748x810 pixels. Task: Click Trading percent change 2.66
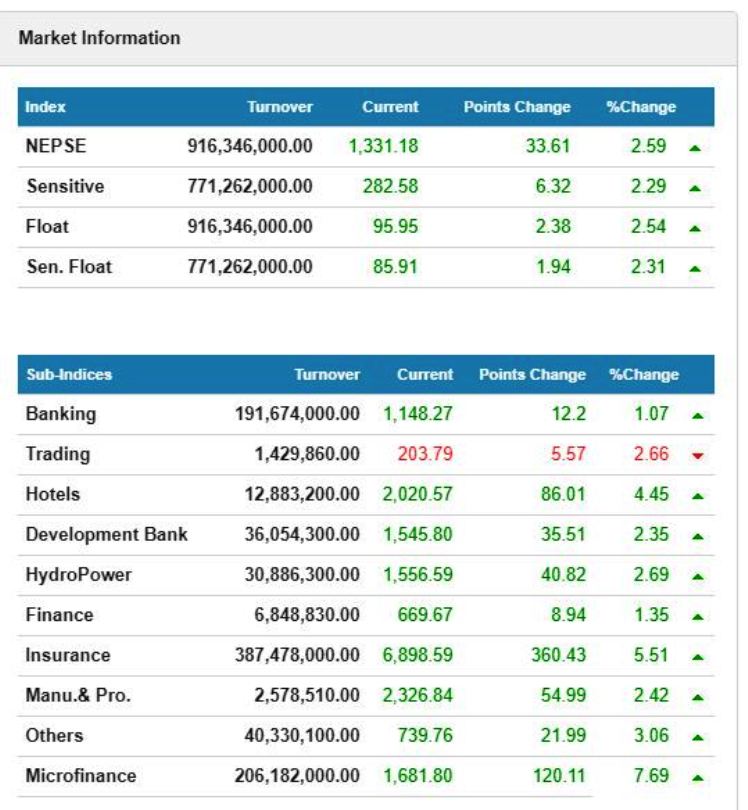[651, 454]
